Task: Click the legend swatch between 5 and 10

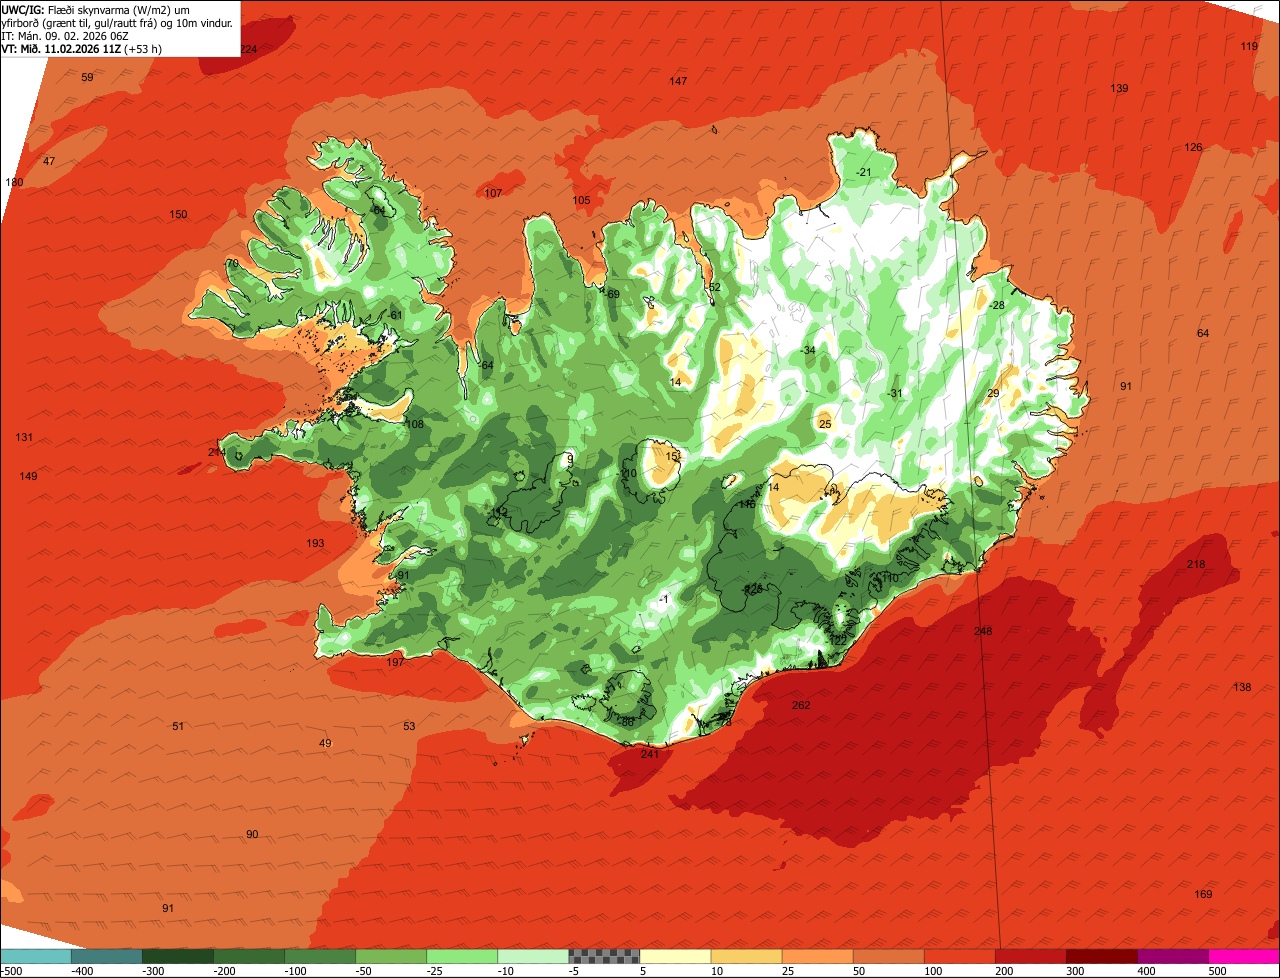Action: click(x=675, y=956)
